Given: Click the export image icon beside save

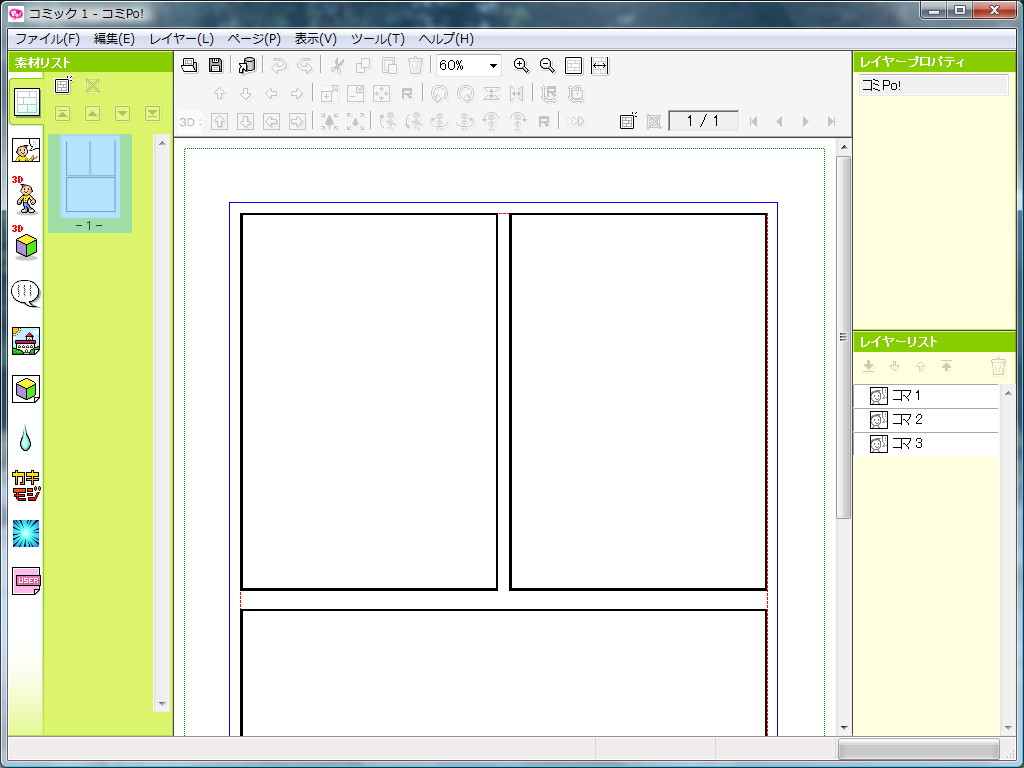Looking at the screenshot, I should pyautogui.click(x=246, y=65).
